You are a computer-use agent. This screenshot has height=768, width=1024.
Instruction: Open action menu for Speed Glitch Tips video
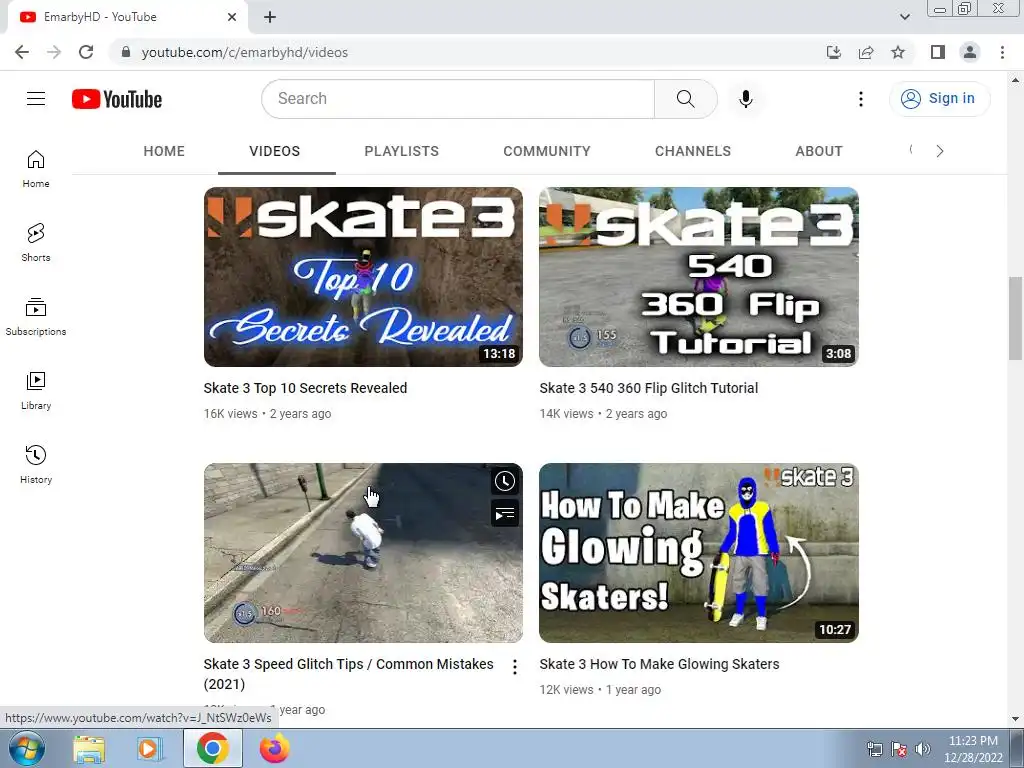(515, 667)
